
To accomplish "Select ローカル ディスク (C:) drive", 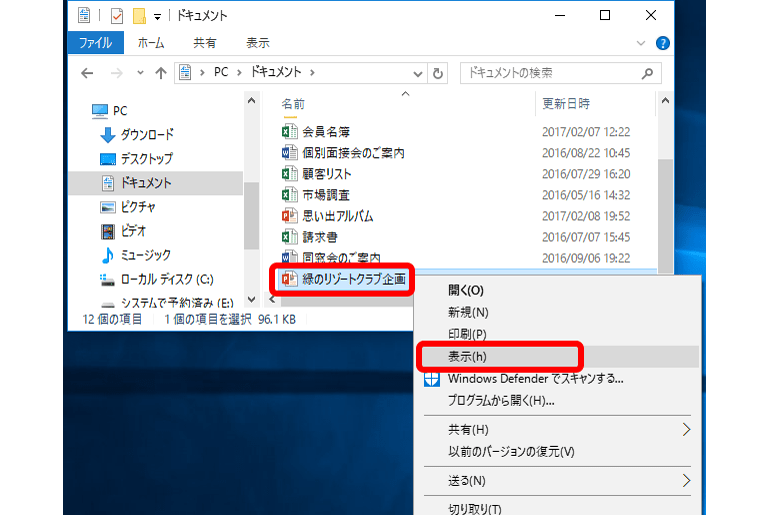I will point(157,280).
